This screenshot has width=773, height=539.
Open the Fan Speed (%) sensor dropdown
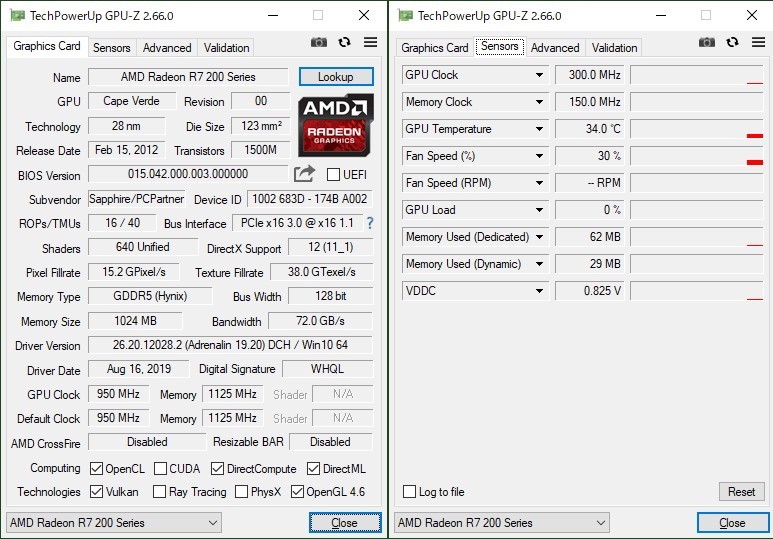pos(539,156)
